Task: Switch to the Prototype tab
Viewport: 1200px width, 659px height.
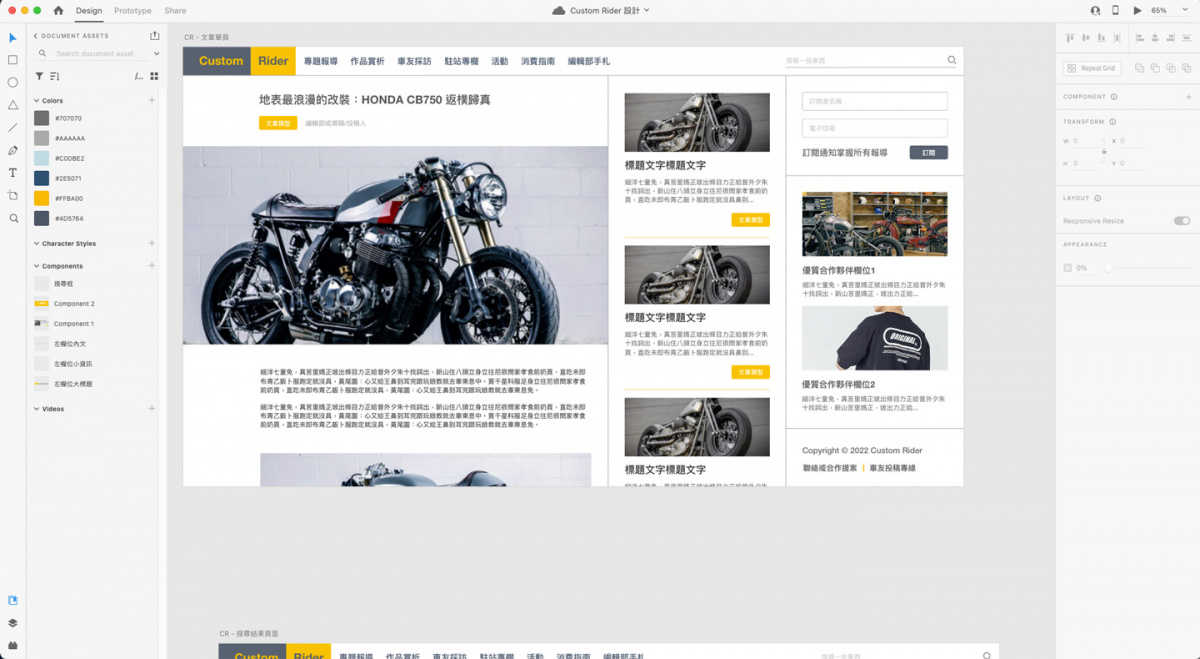Action: click(133, 10)
